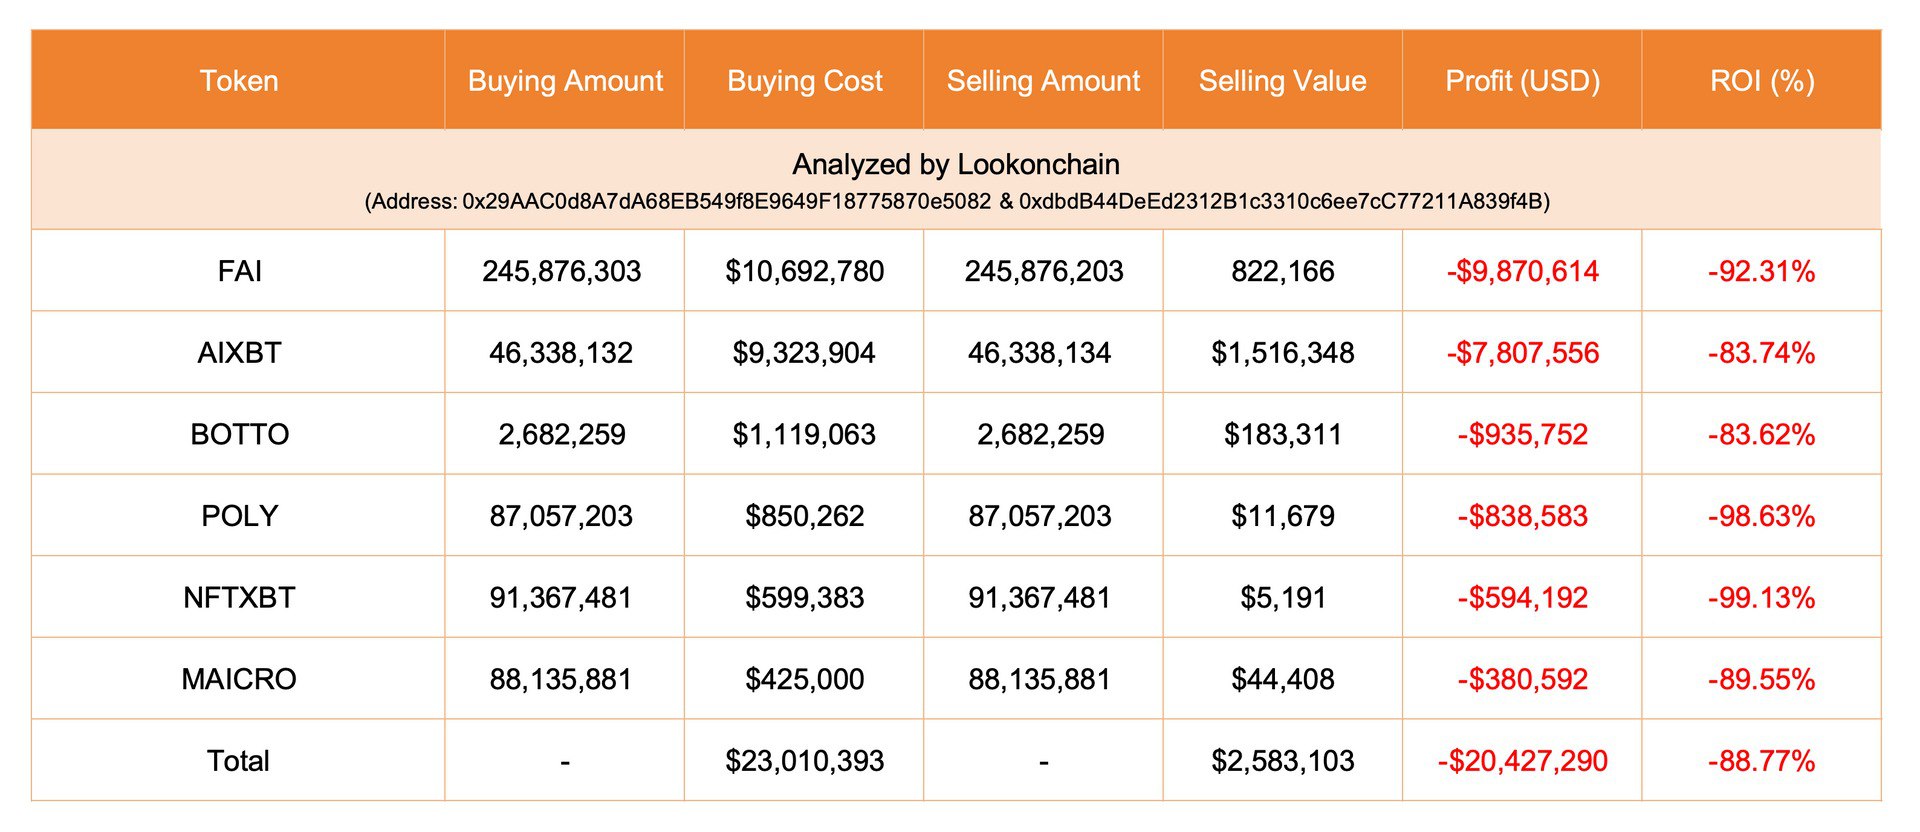Click the -88.77% total ROI cell
This screenshot has height=832, width=1920.
[1761, 761]
